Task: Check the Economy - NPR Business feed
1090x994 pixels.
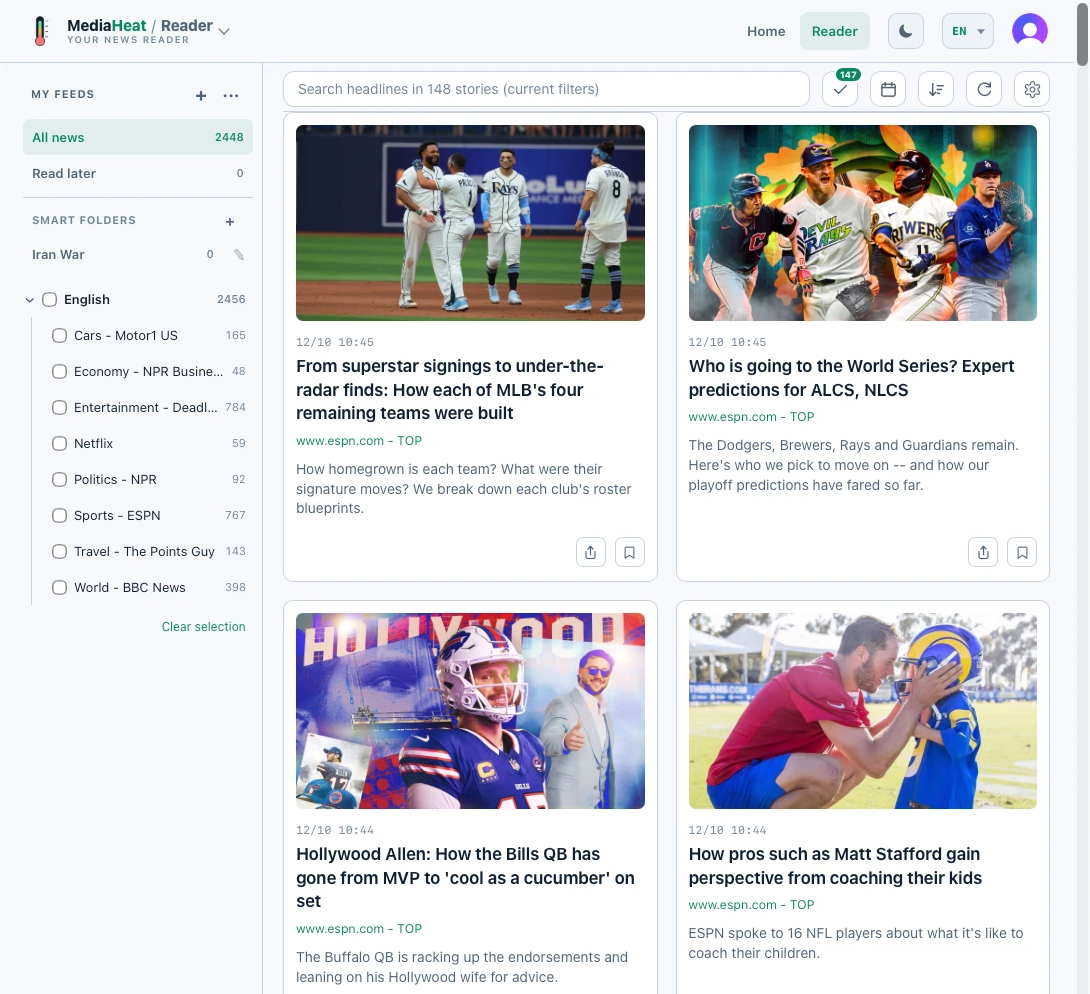Action: (x=59, y=372)
